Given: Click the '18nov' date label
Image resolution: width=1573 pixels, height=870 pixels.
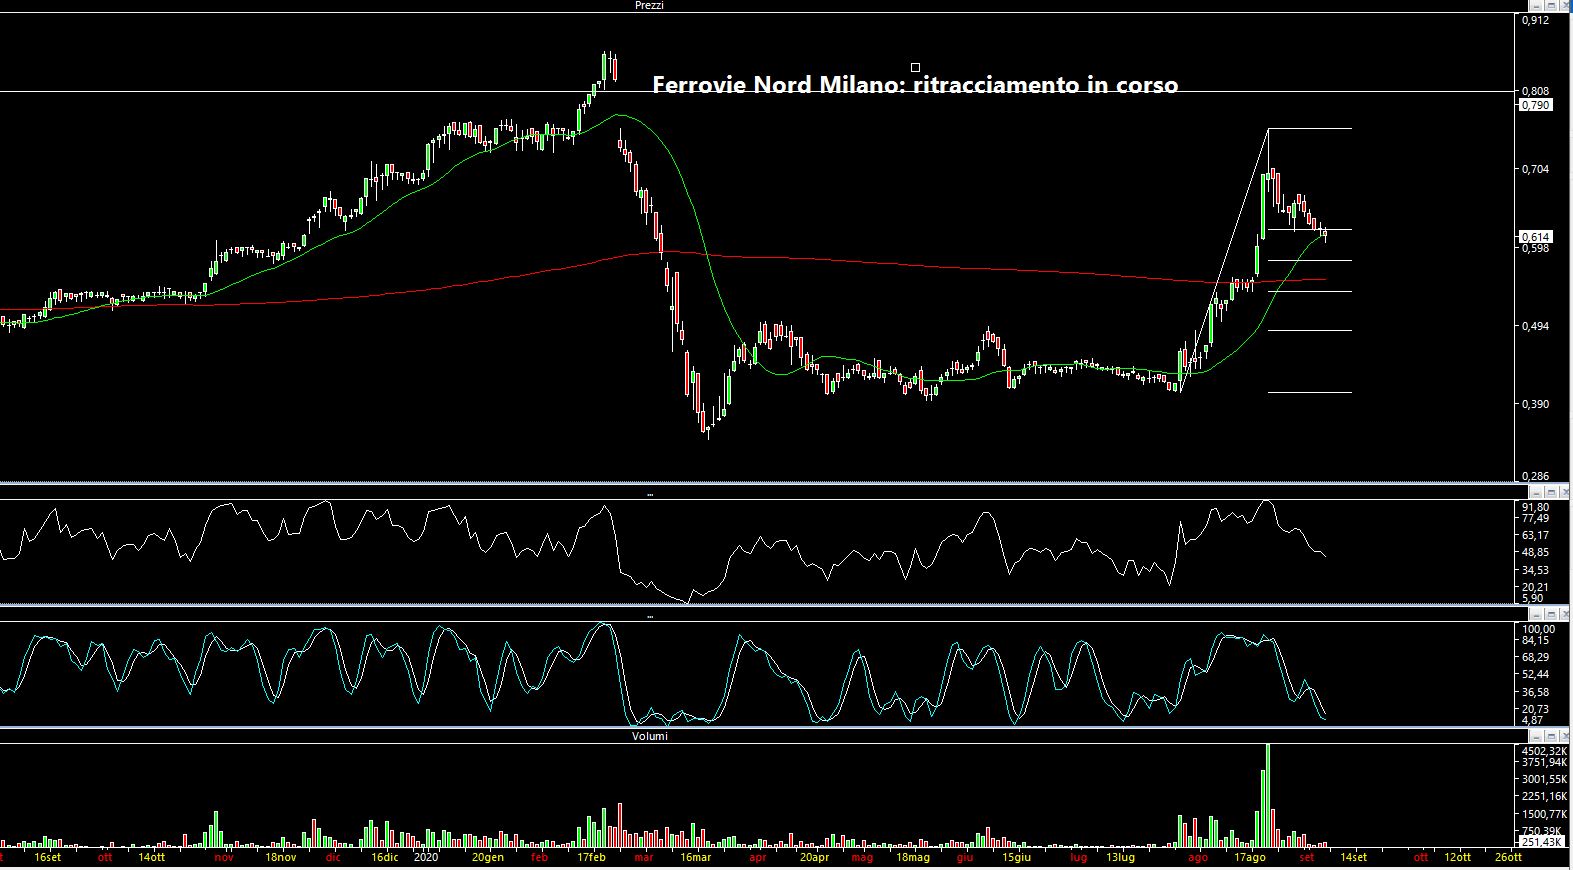Looking at the screenshot, I should pos(281,857).
